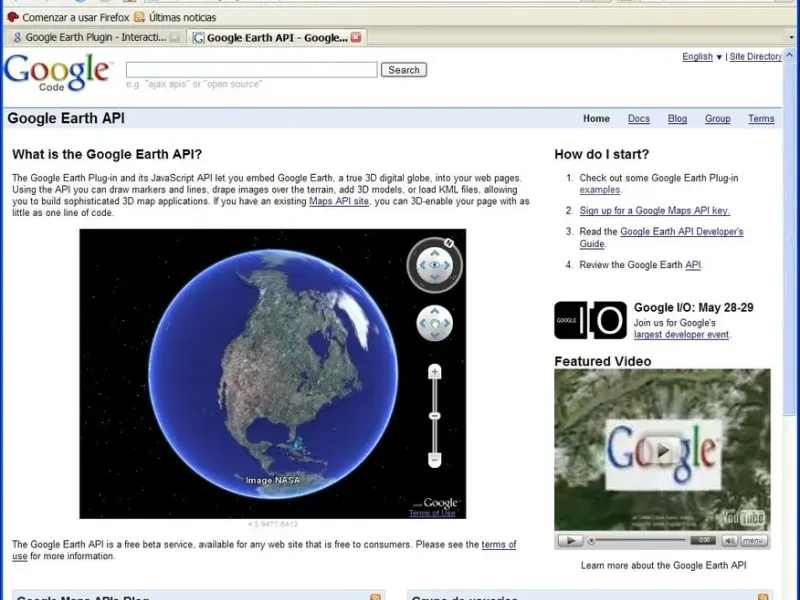
Task: Open RSS feed icon of Maps API blog
Action: 376,597
